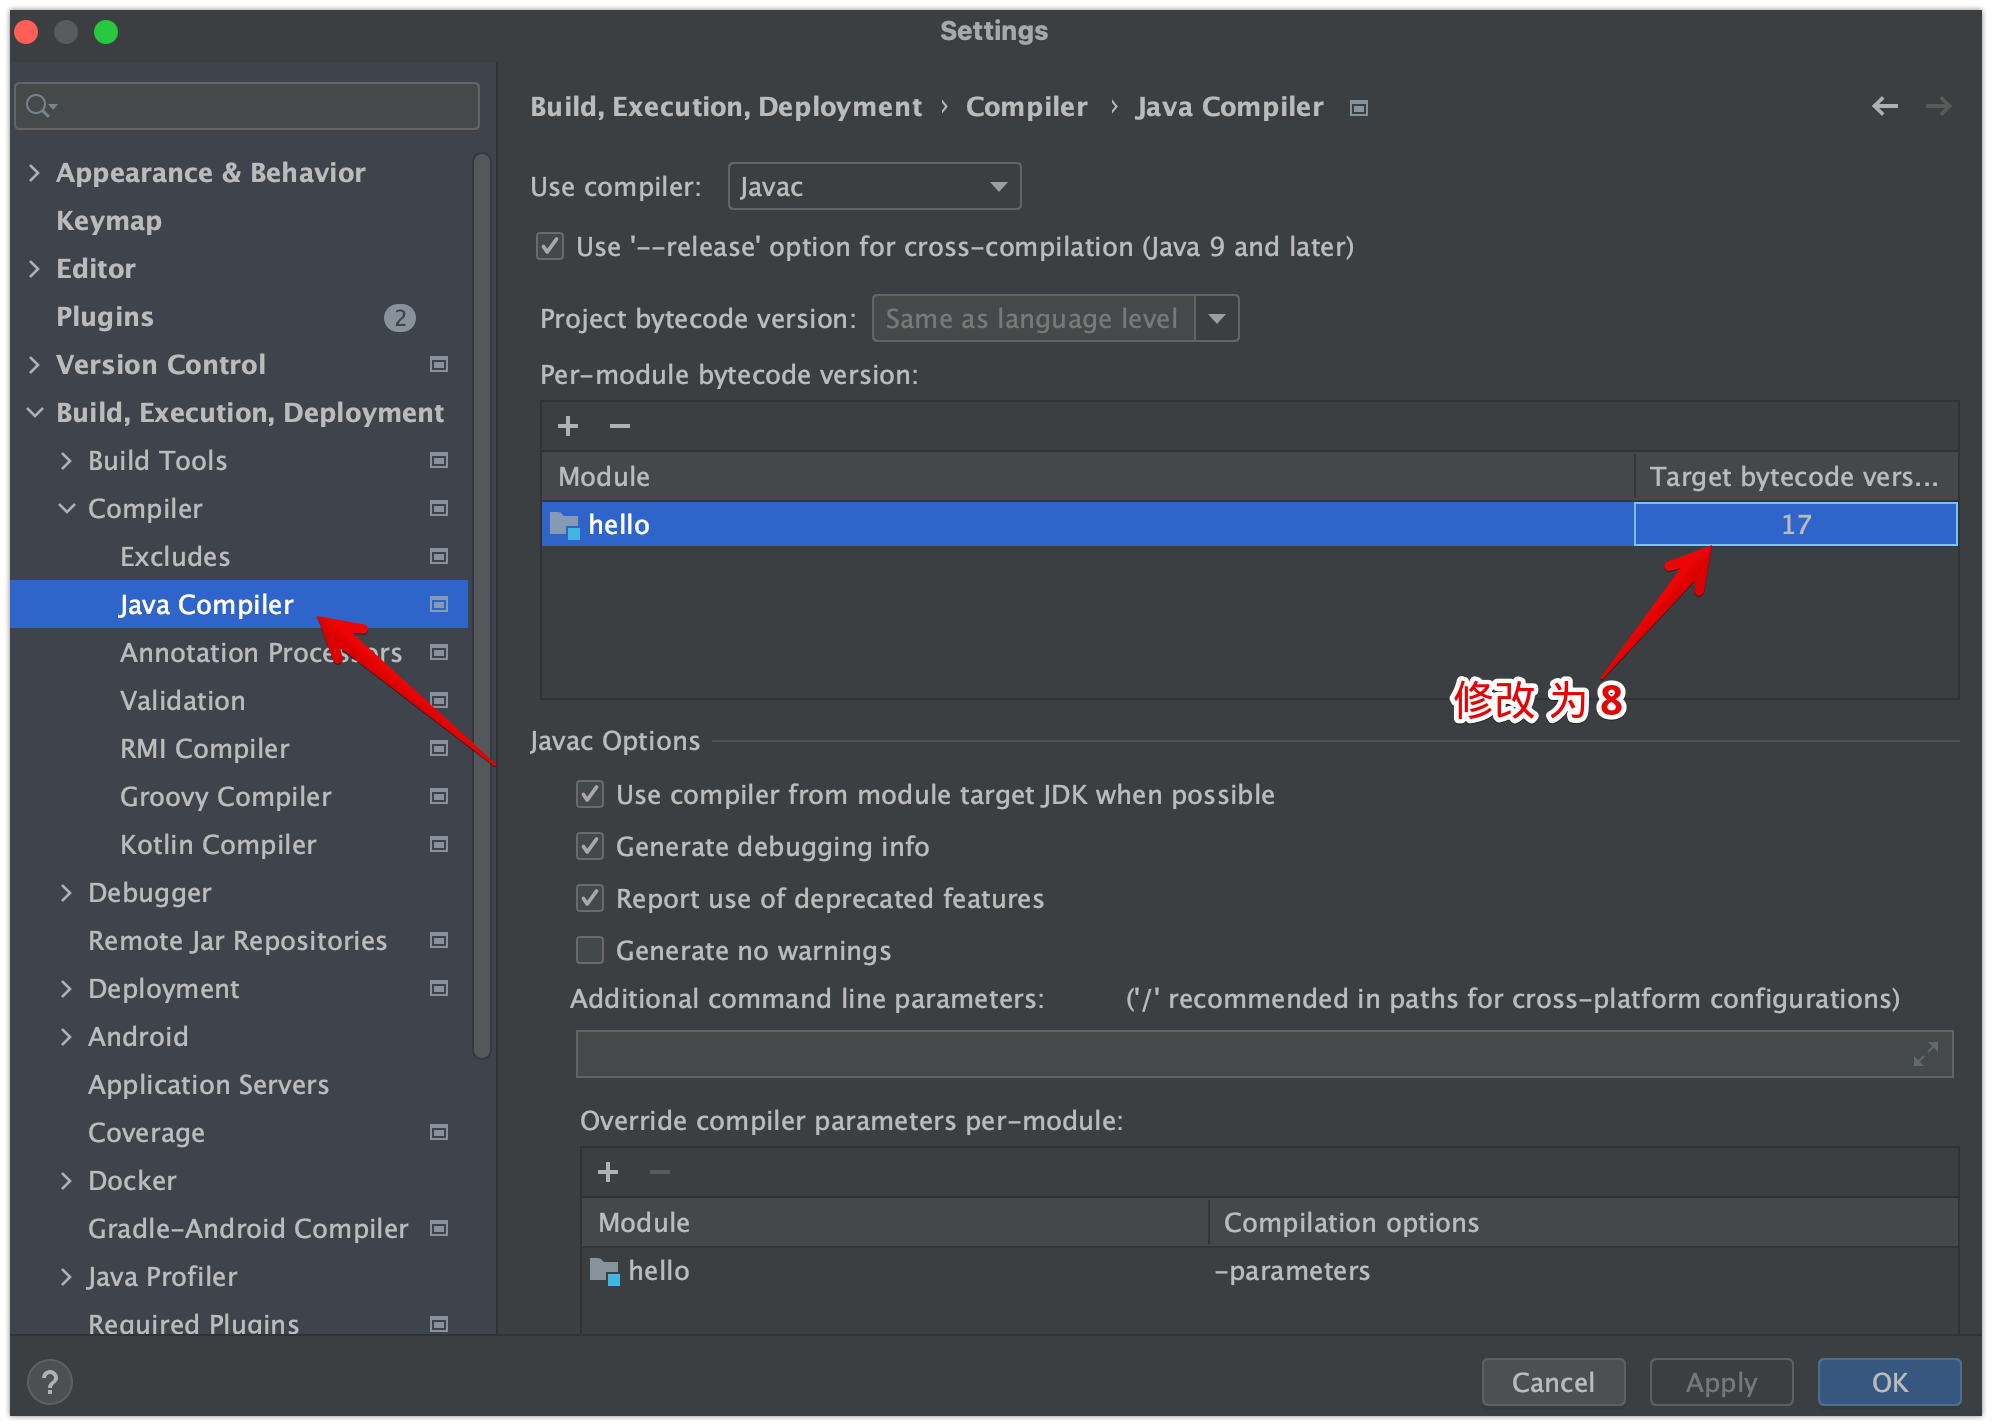Disable the '--release' cross-compilation option checkbox
This screenshot has height=1426, width=1992.
tap(550, 246)
